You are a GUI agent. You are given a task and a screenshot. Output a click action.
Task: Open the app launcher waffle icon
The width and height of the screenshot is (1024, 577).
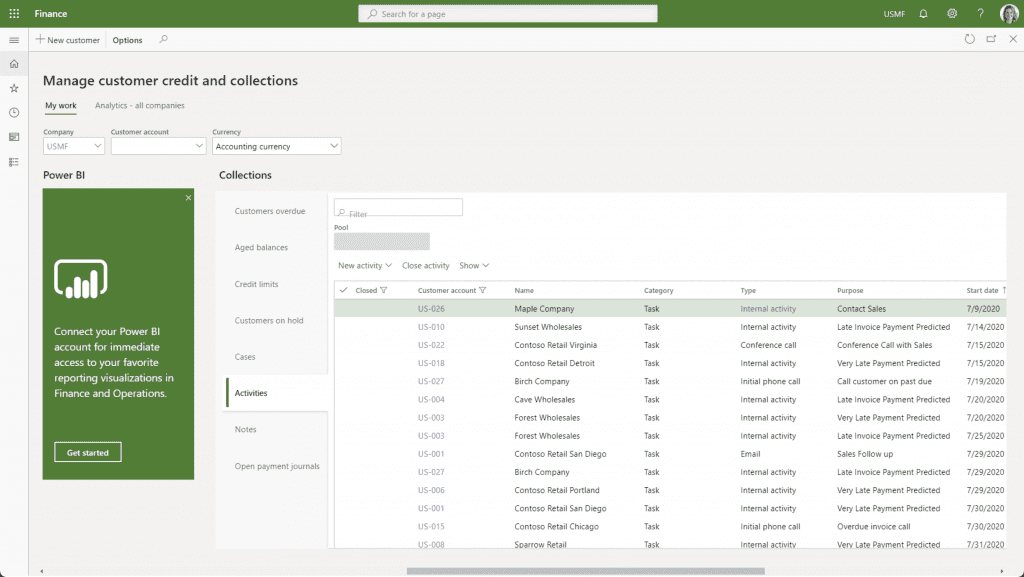click(x=14, y=13)
